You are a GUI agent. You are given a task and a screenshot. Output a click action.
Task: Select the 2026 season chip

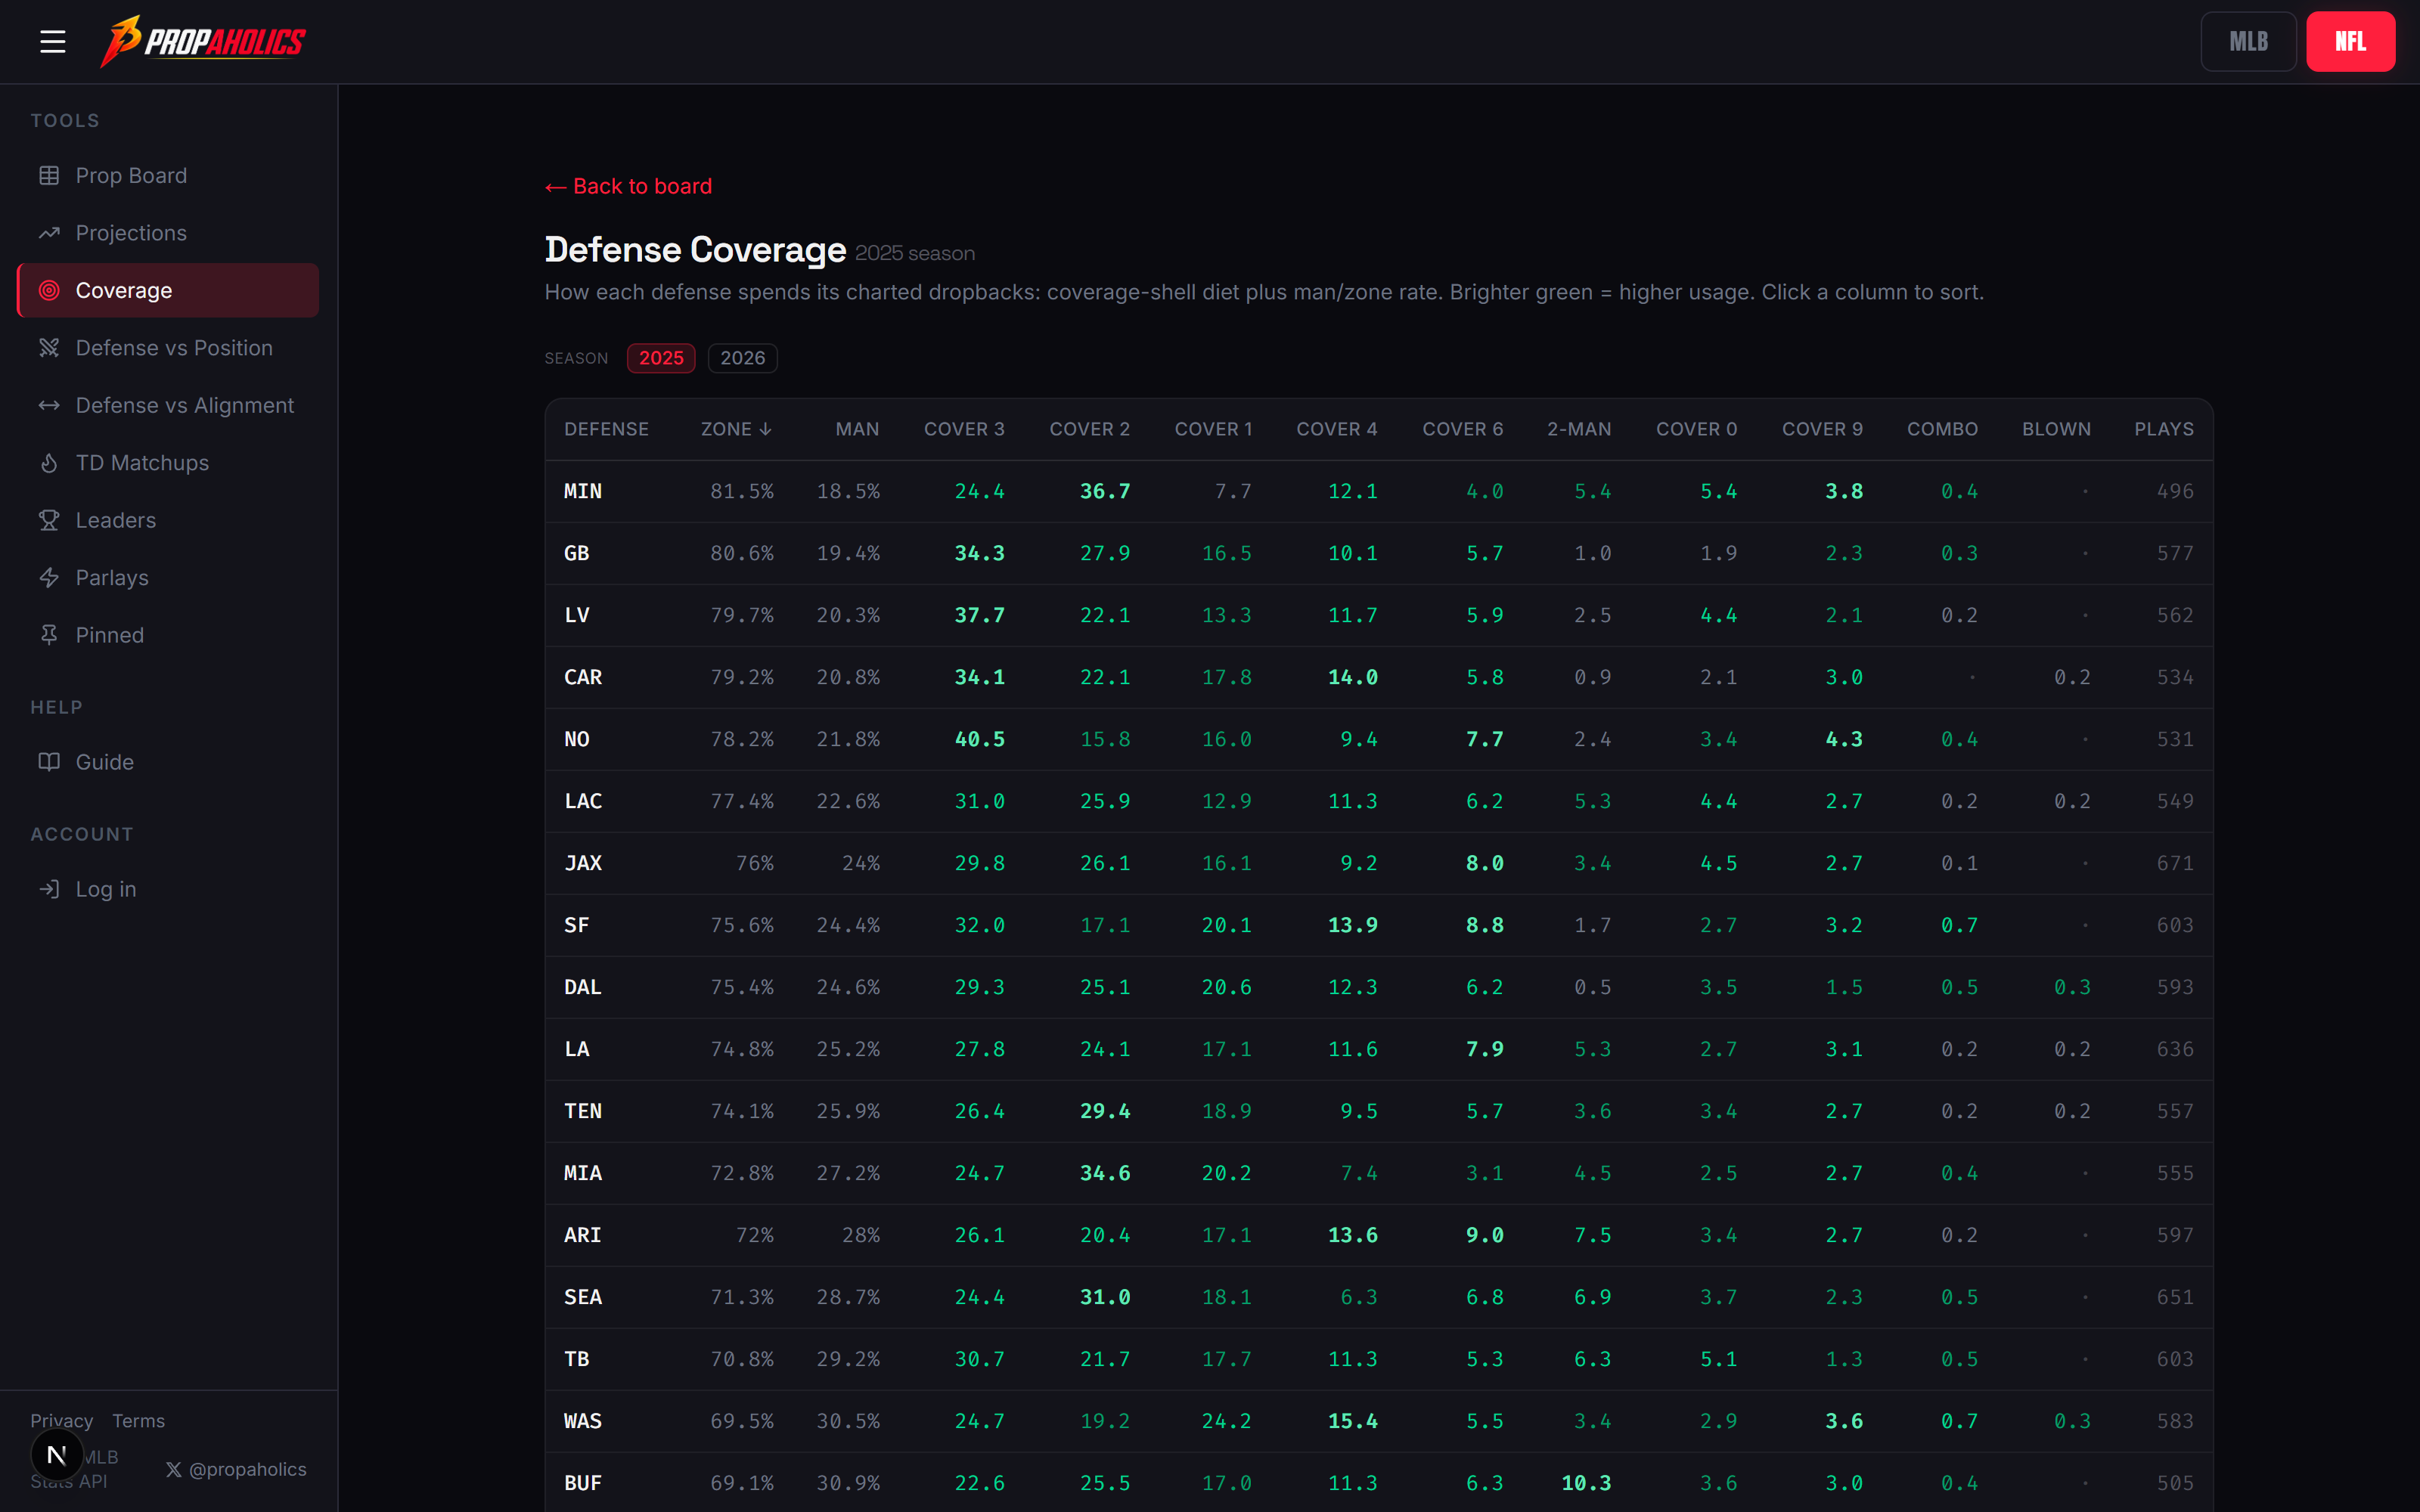tap(742, 358)
